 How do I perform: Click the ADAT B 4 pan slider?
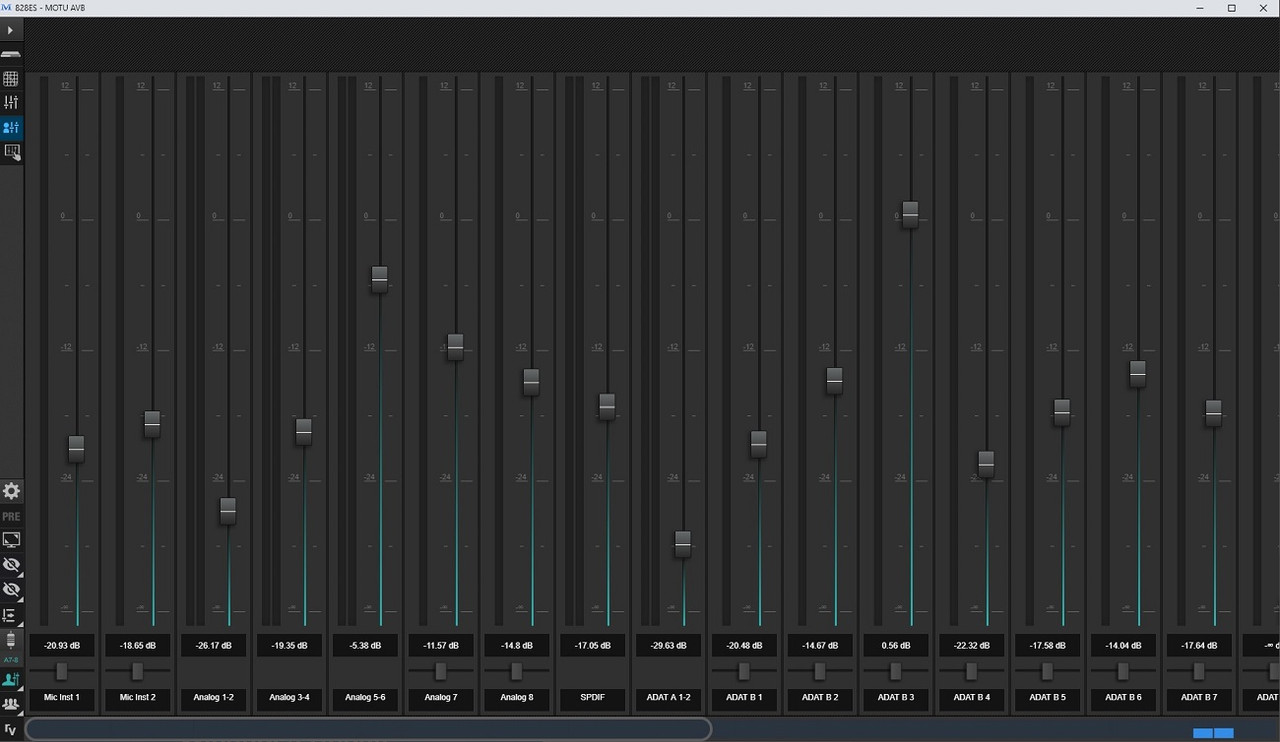tap(972, 671)
